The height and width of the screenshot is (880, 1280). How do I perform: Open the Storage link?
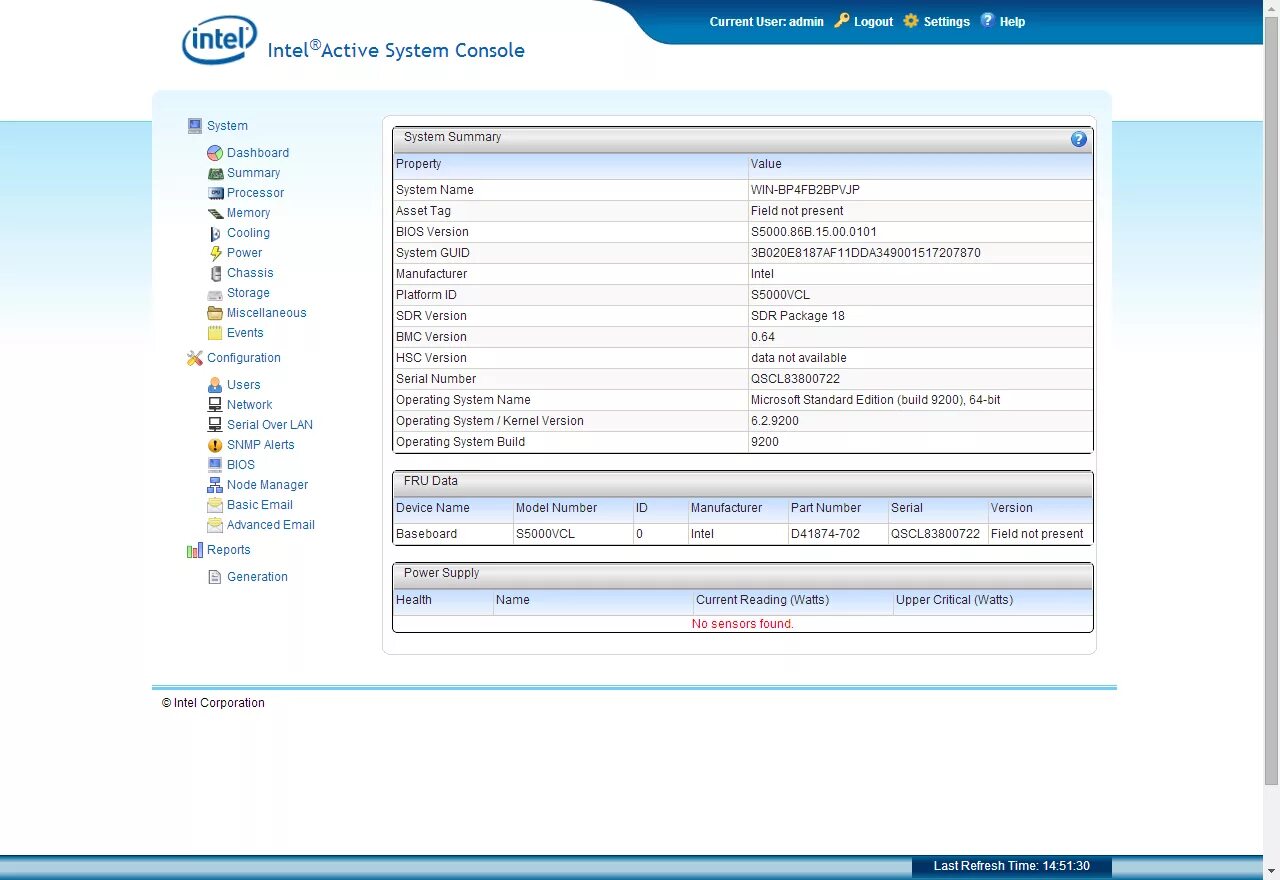(249, 293)
